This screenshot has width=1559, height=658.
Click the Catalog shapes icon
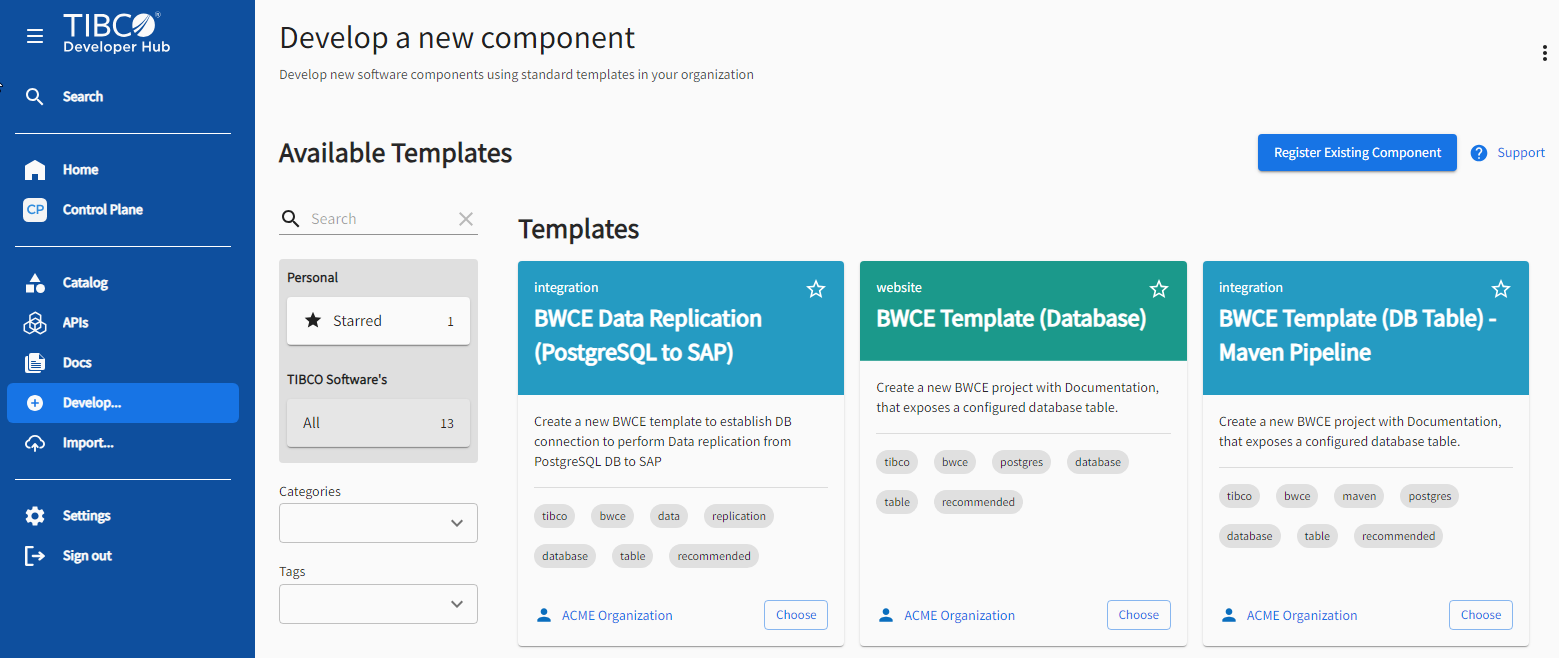35,283
